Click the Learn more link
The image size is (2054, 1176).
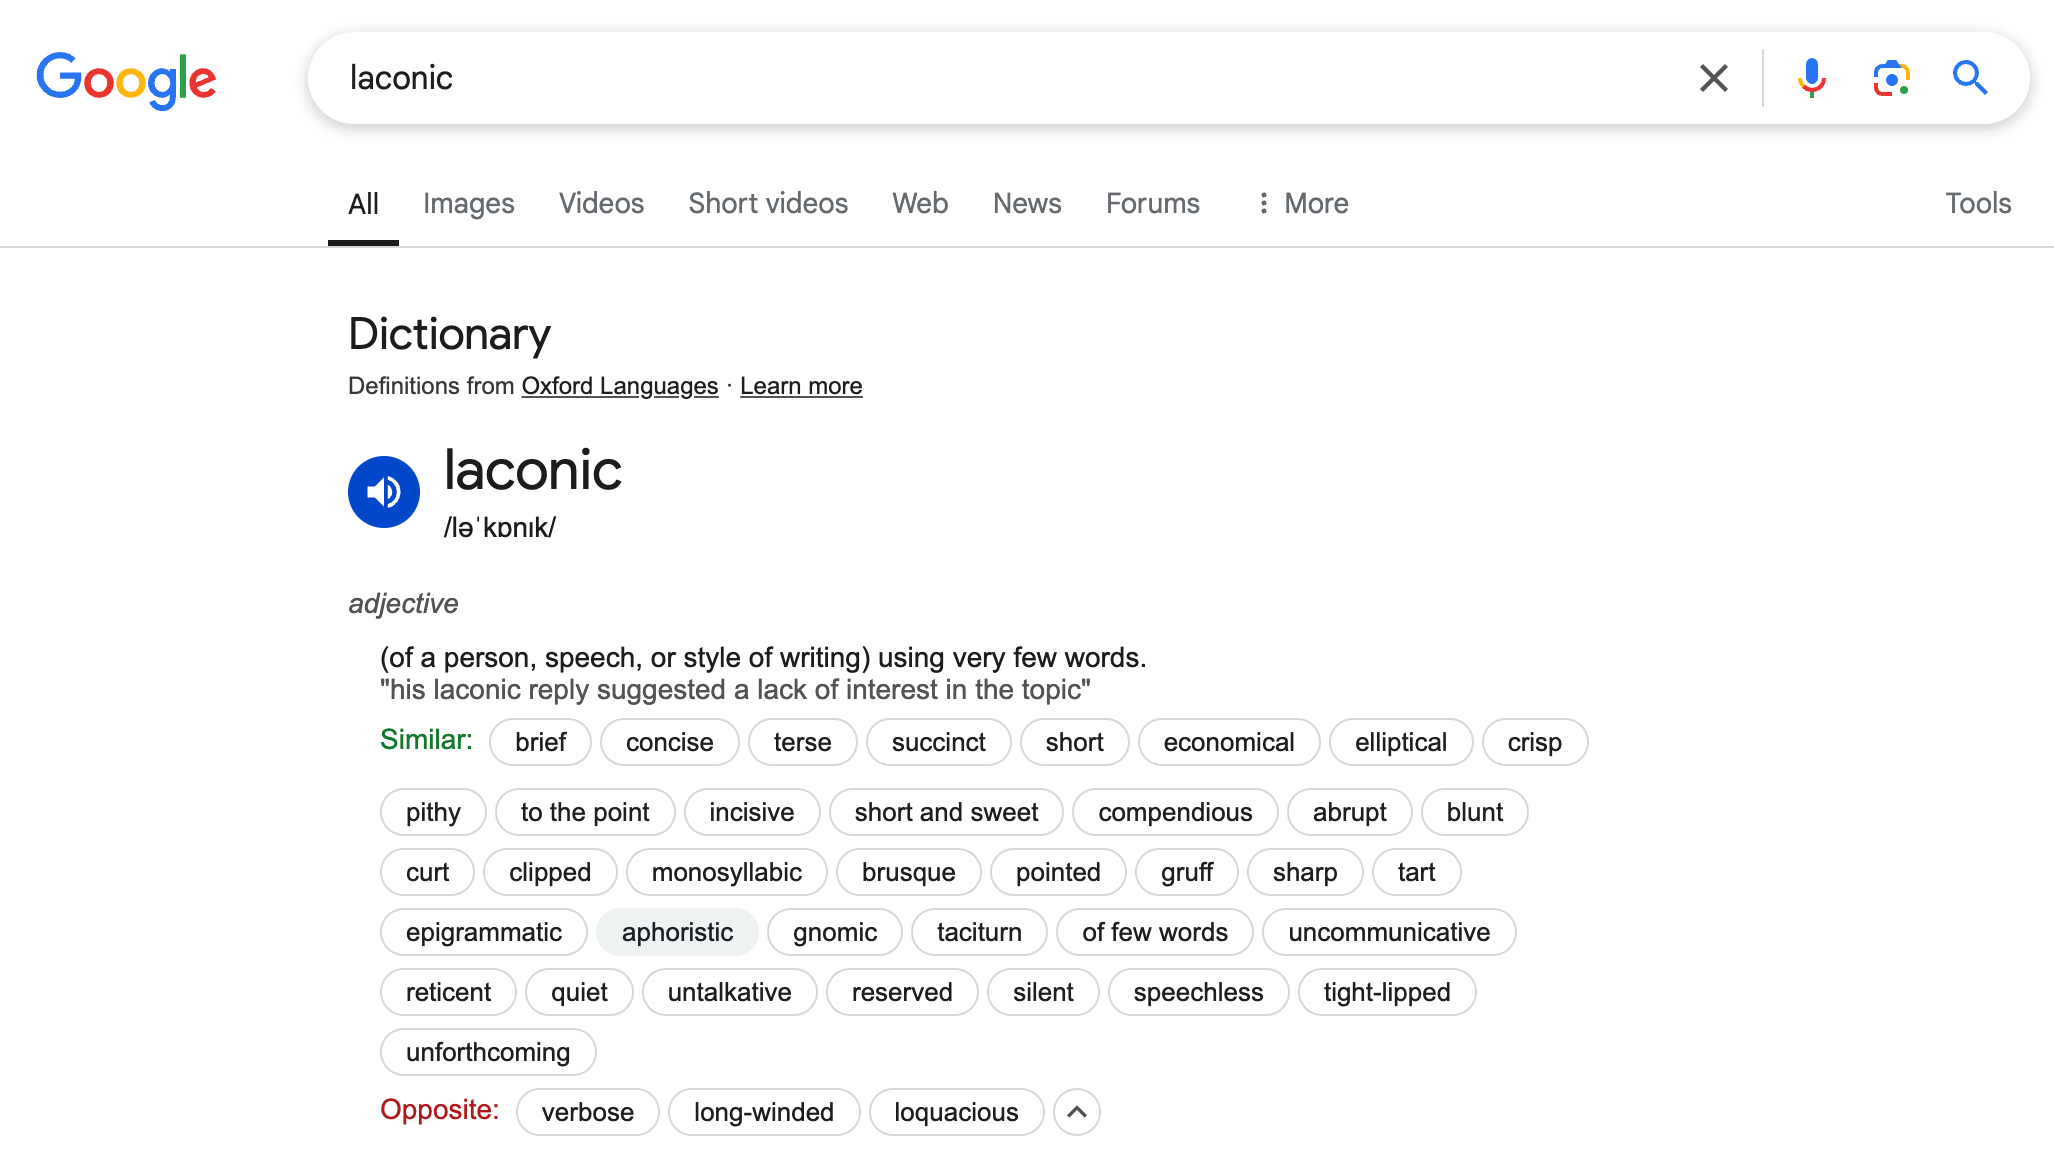coord(801,386)
